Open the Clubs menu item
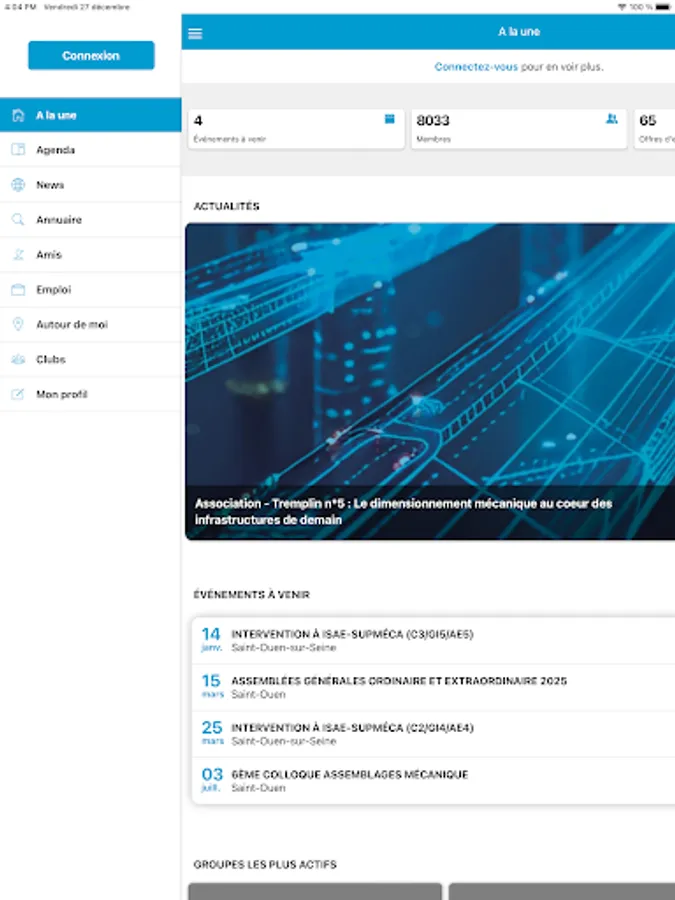The width and height of the screenshot is (675, 900). click(x=91, y=359)
